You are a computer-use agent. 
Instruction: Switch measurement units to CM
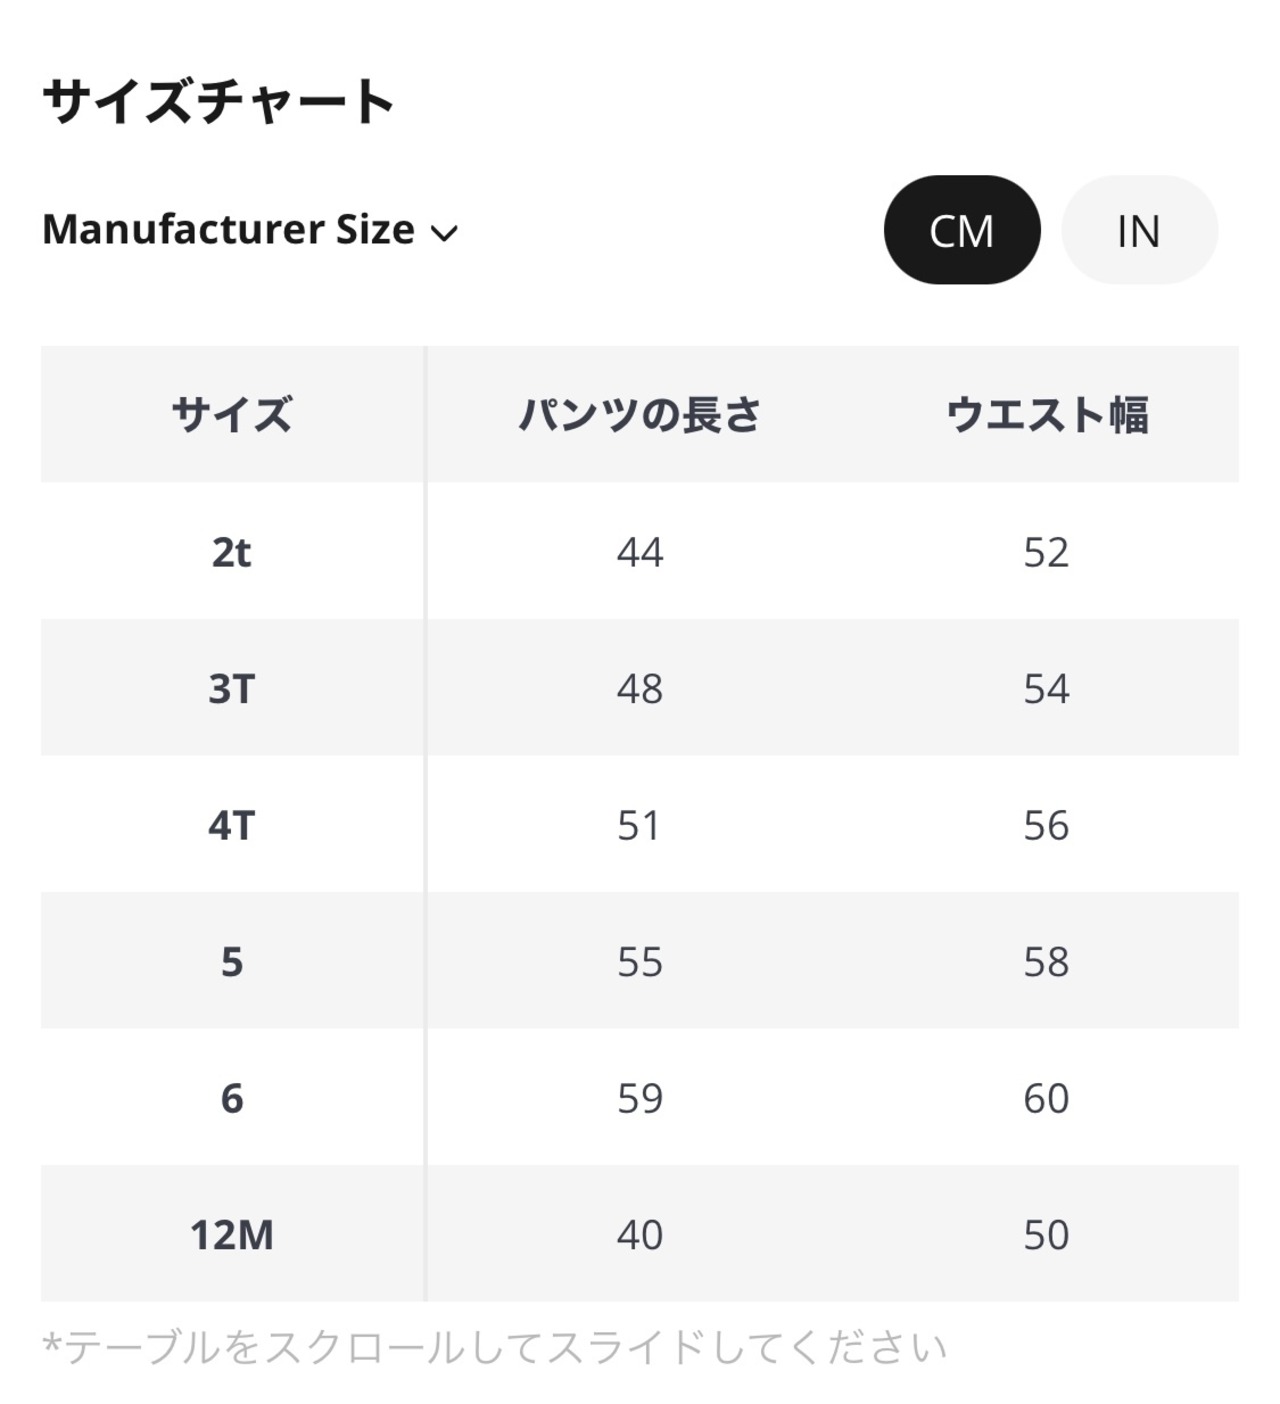coord(961,231)
